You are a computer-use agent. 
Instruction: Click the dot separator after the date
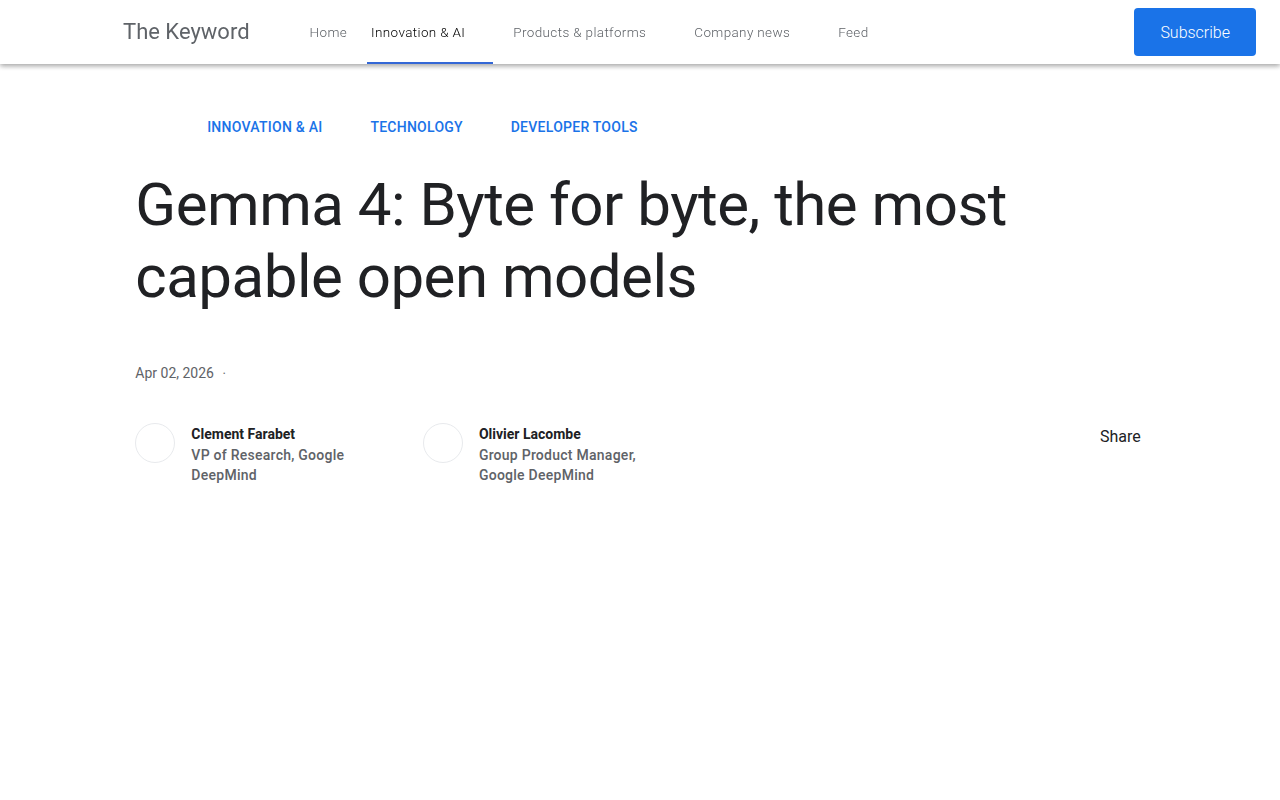pos(224,373)
